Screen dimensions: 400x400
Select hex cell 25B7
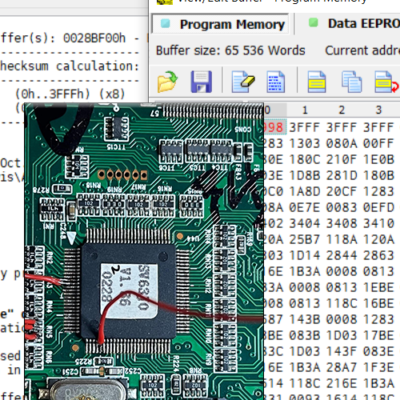(305, 239)
